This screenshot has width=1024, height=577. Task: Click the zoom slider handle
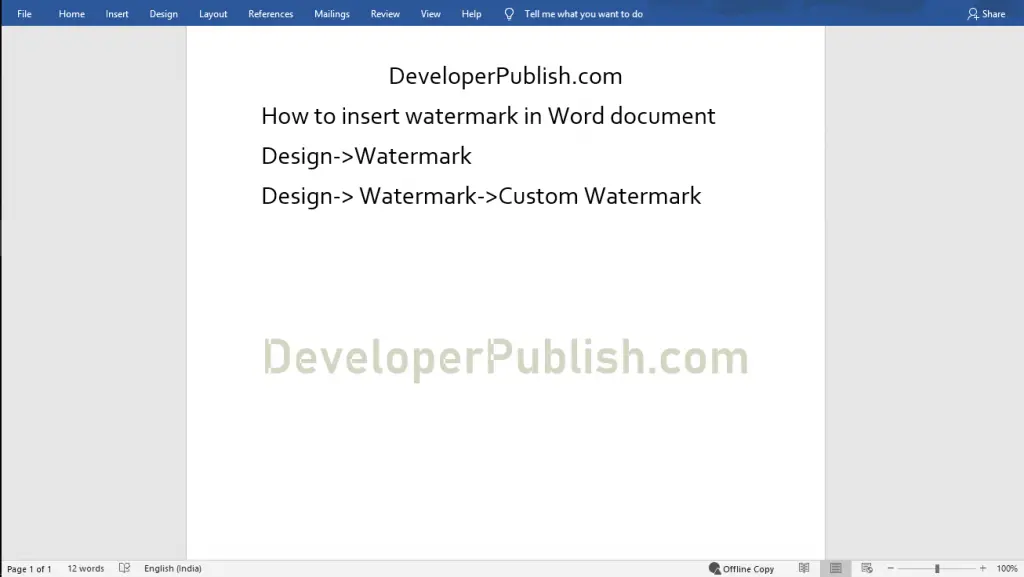coord(936,569)
